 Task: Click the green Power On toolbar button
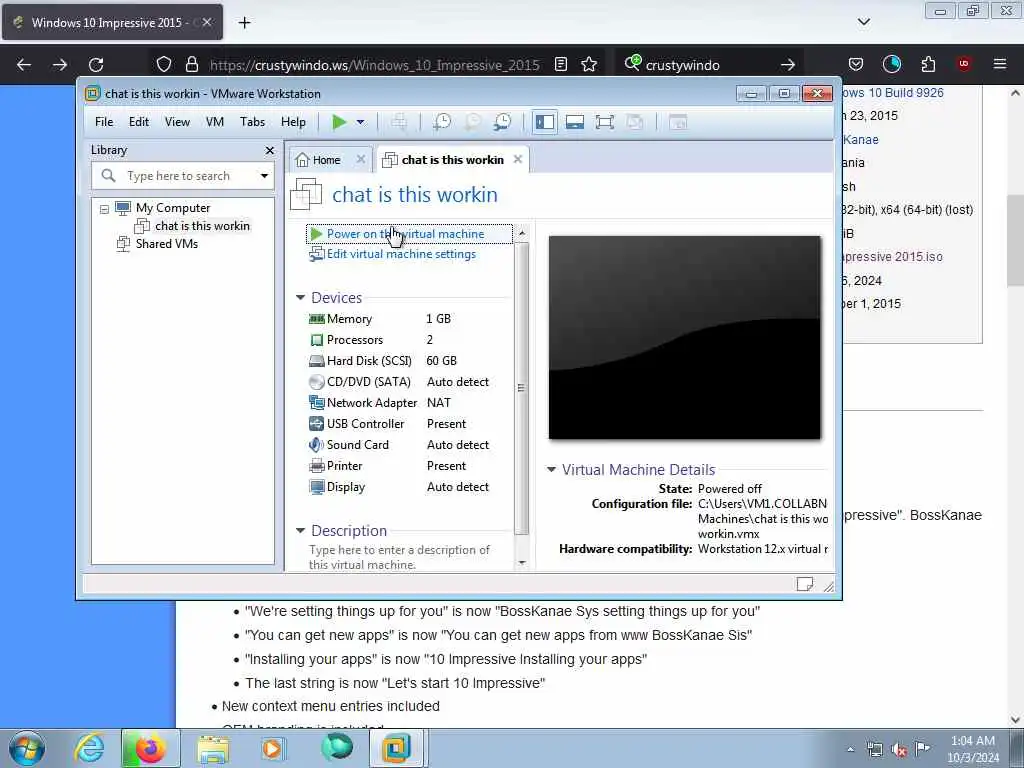[x=339, y=122]
